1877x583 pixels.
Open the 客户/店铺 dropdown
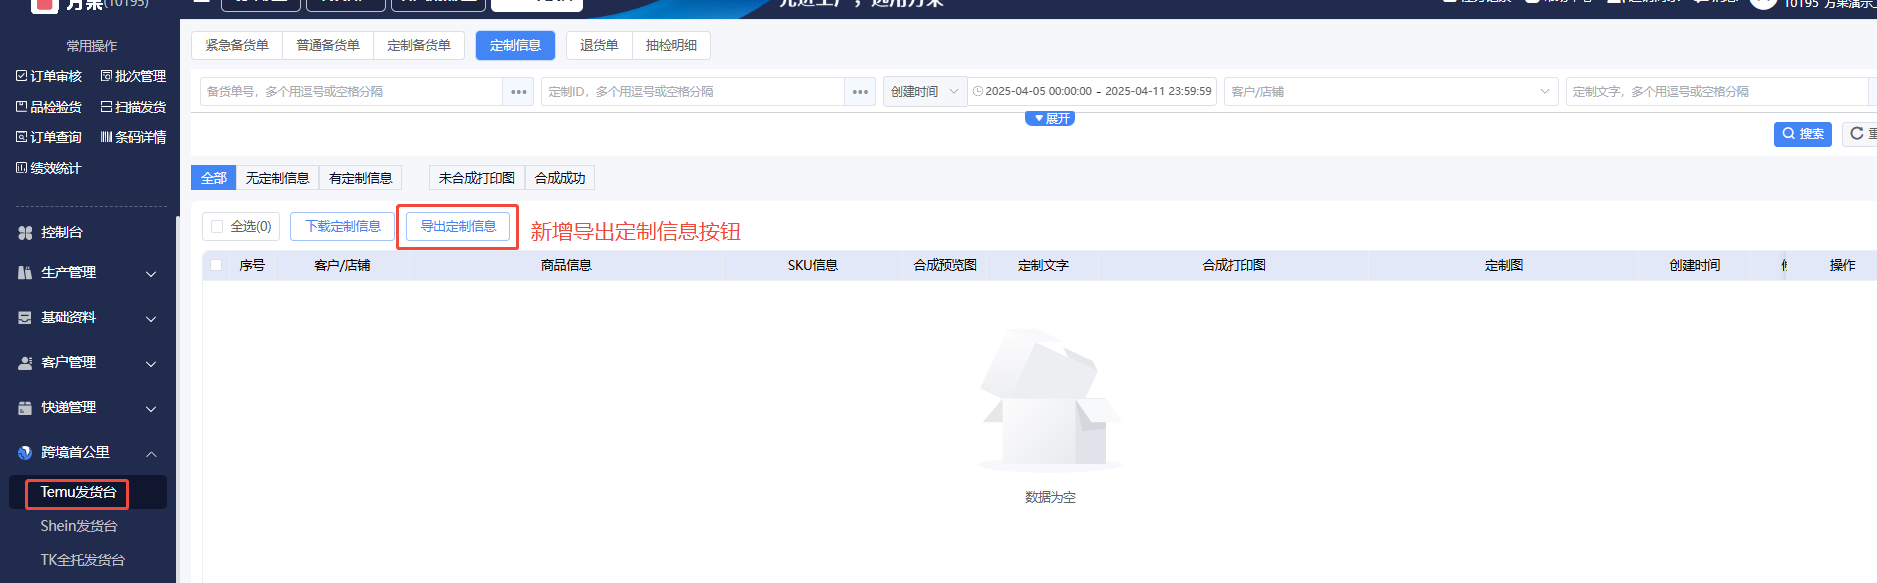1390,92
